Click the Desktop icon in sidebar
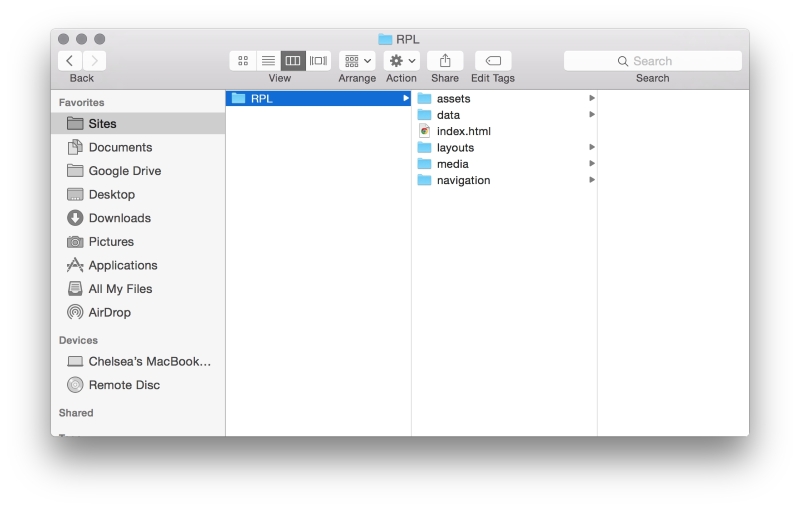 click(x=75, y=194)
